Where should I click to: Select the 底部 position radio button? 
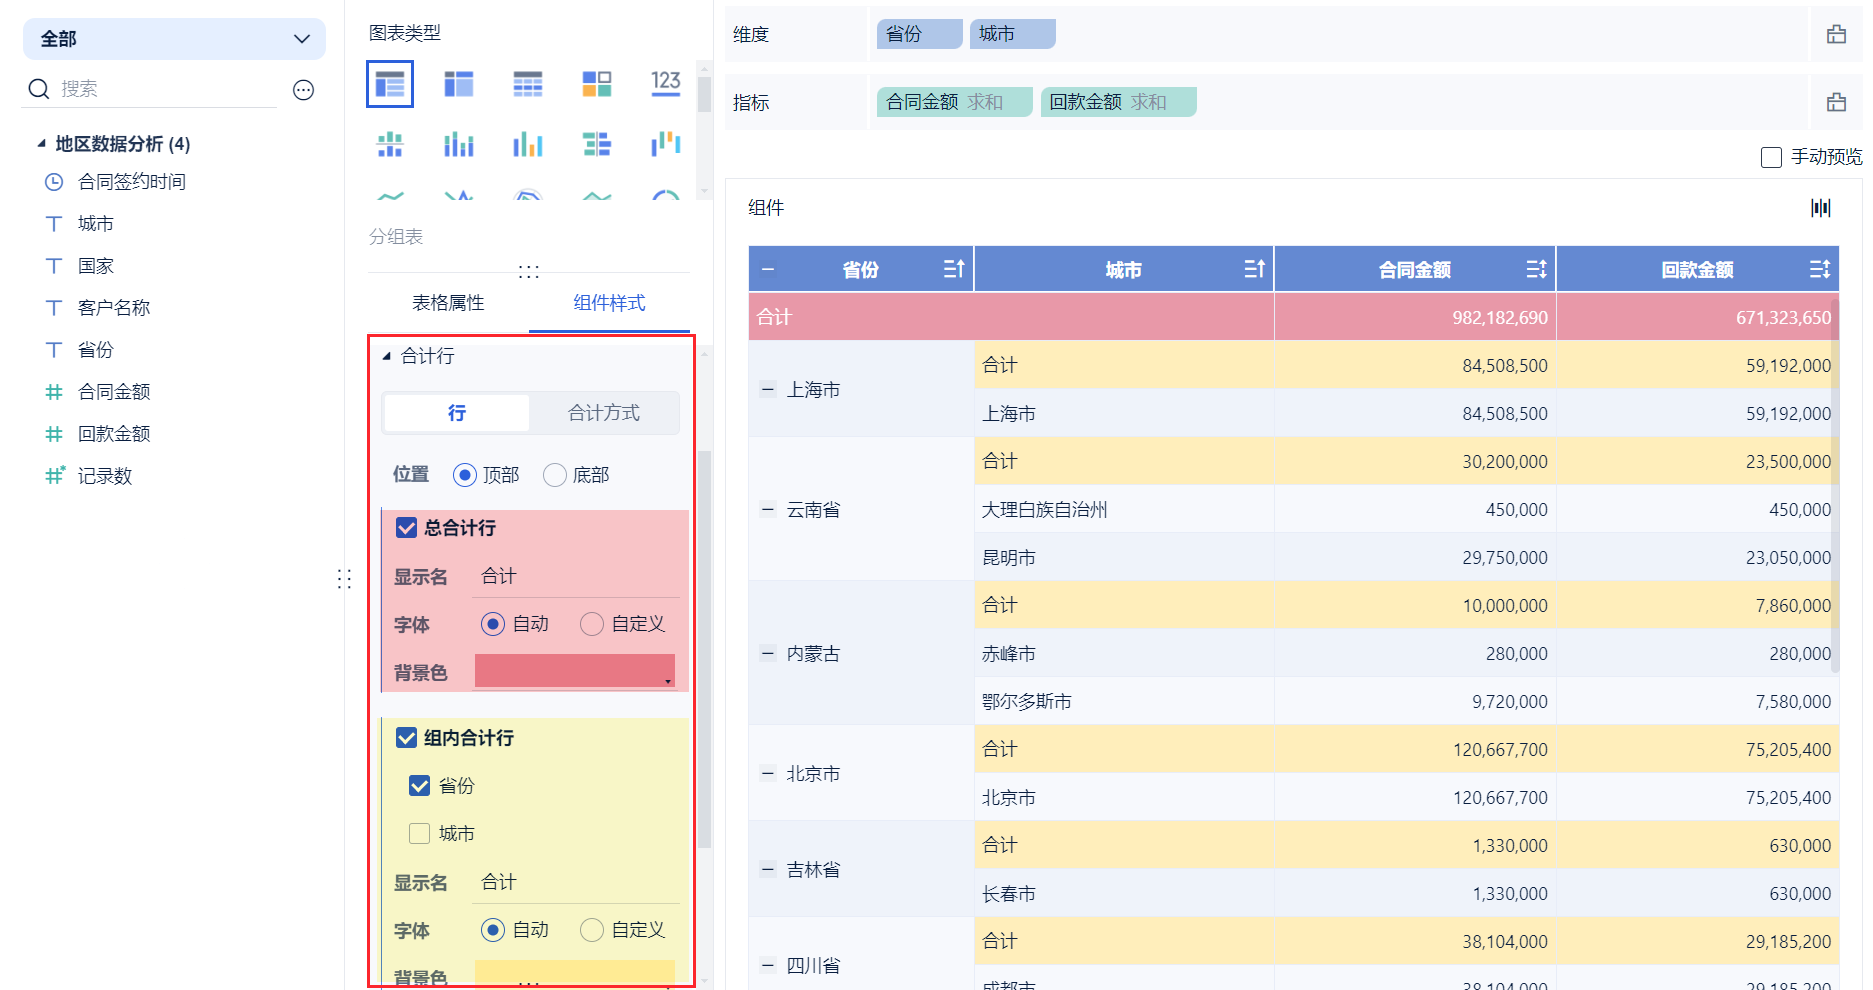tap(555, 475)
